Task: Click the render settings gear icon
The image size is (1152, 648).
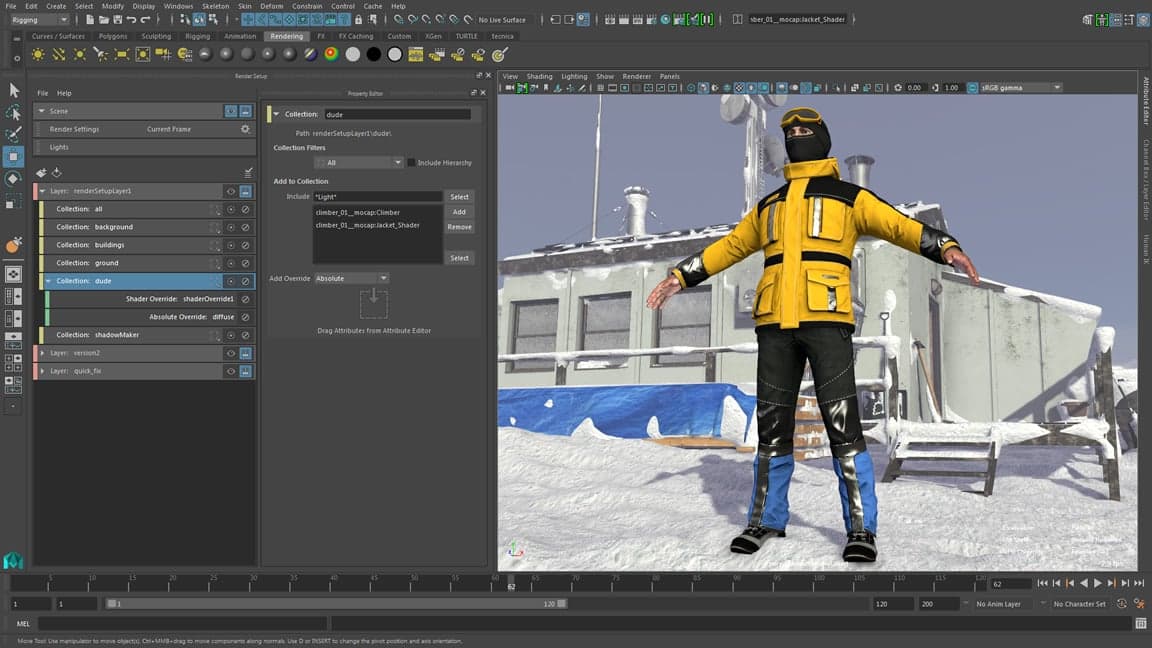Action: click(x=245, y=129)
